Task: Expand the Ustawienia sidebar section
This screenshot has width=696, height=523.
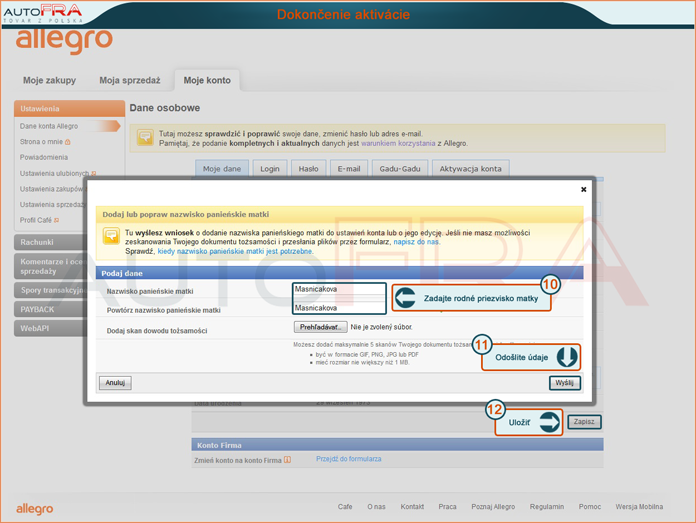Action: click(x=69, y=109)
